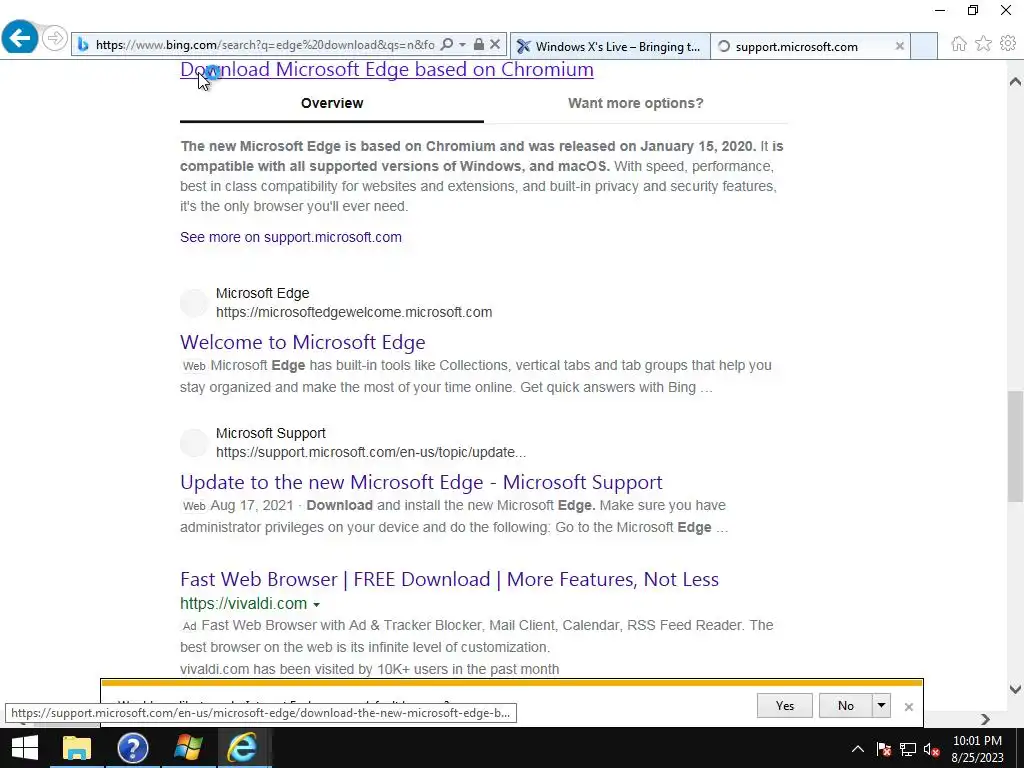This screenshot has width=1024, height=768.
Task: Click the muted volume tray icon
Action: tap(932, 749)
